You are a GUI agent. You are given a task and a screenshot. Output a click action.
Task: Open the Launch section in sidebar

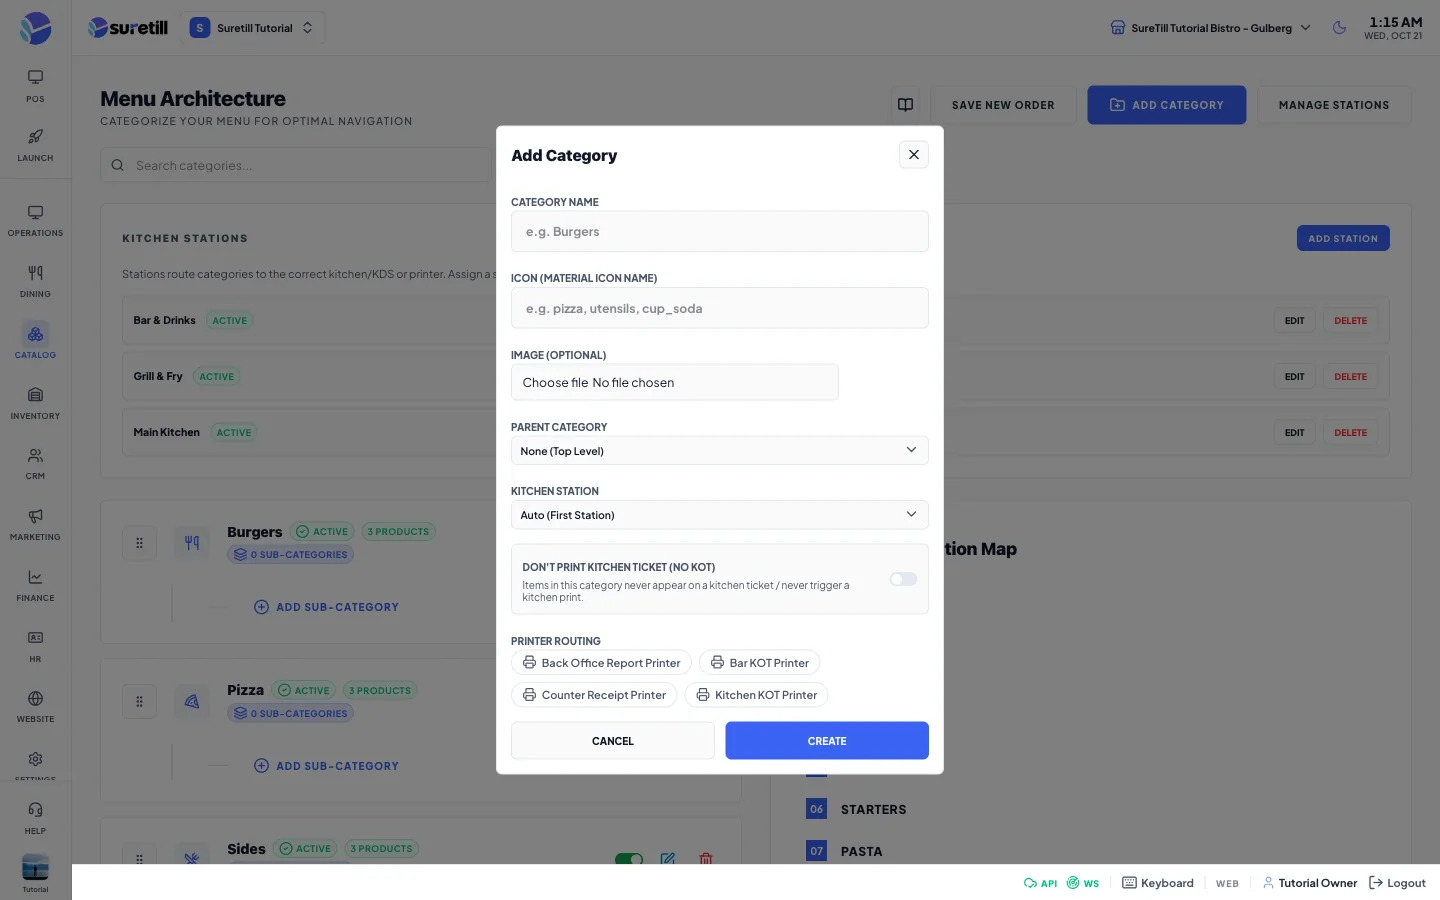(35, 145)
